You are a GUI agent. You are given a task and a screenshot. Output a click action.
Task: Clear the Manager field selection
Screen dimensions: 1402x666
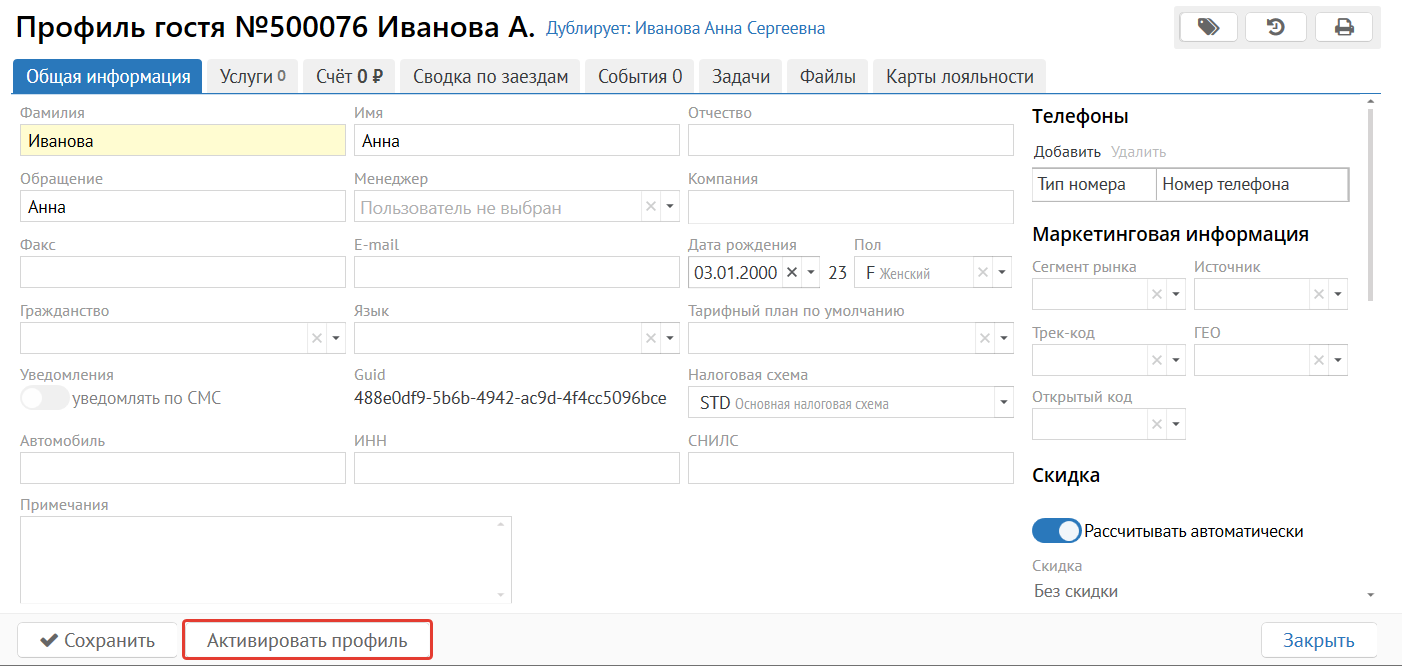(x=650, y=207)
